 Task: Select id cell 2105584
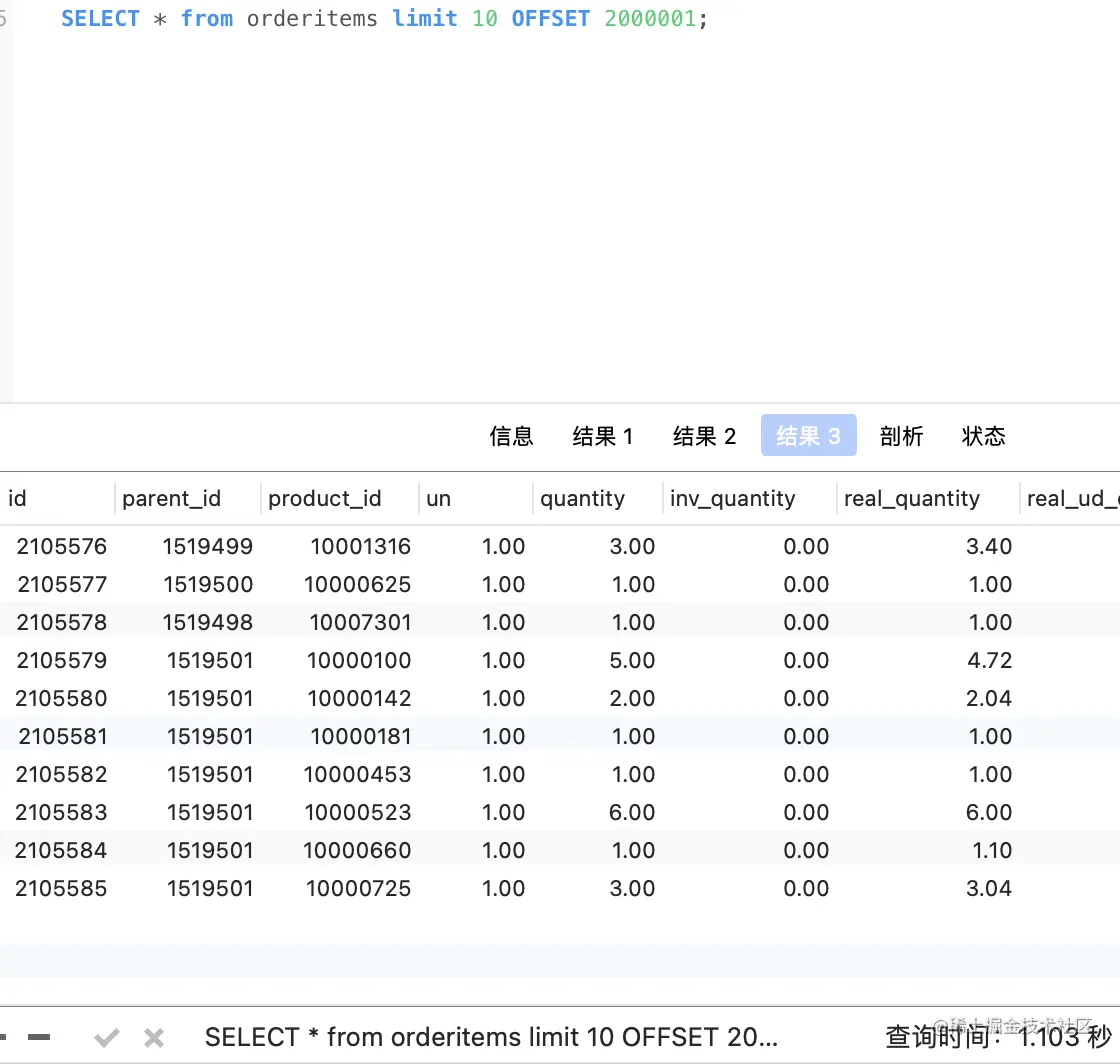point(61,850)
